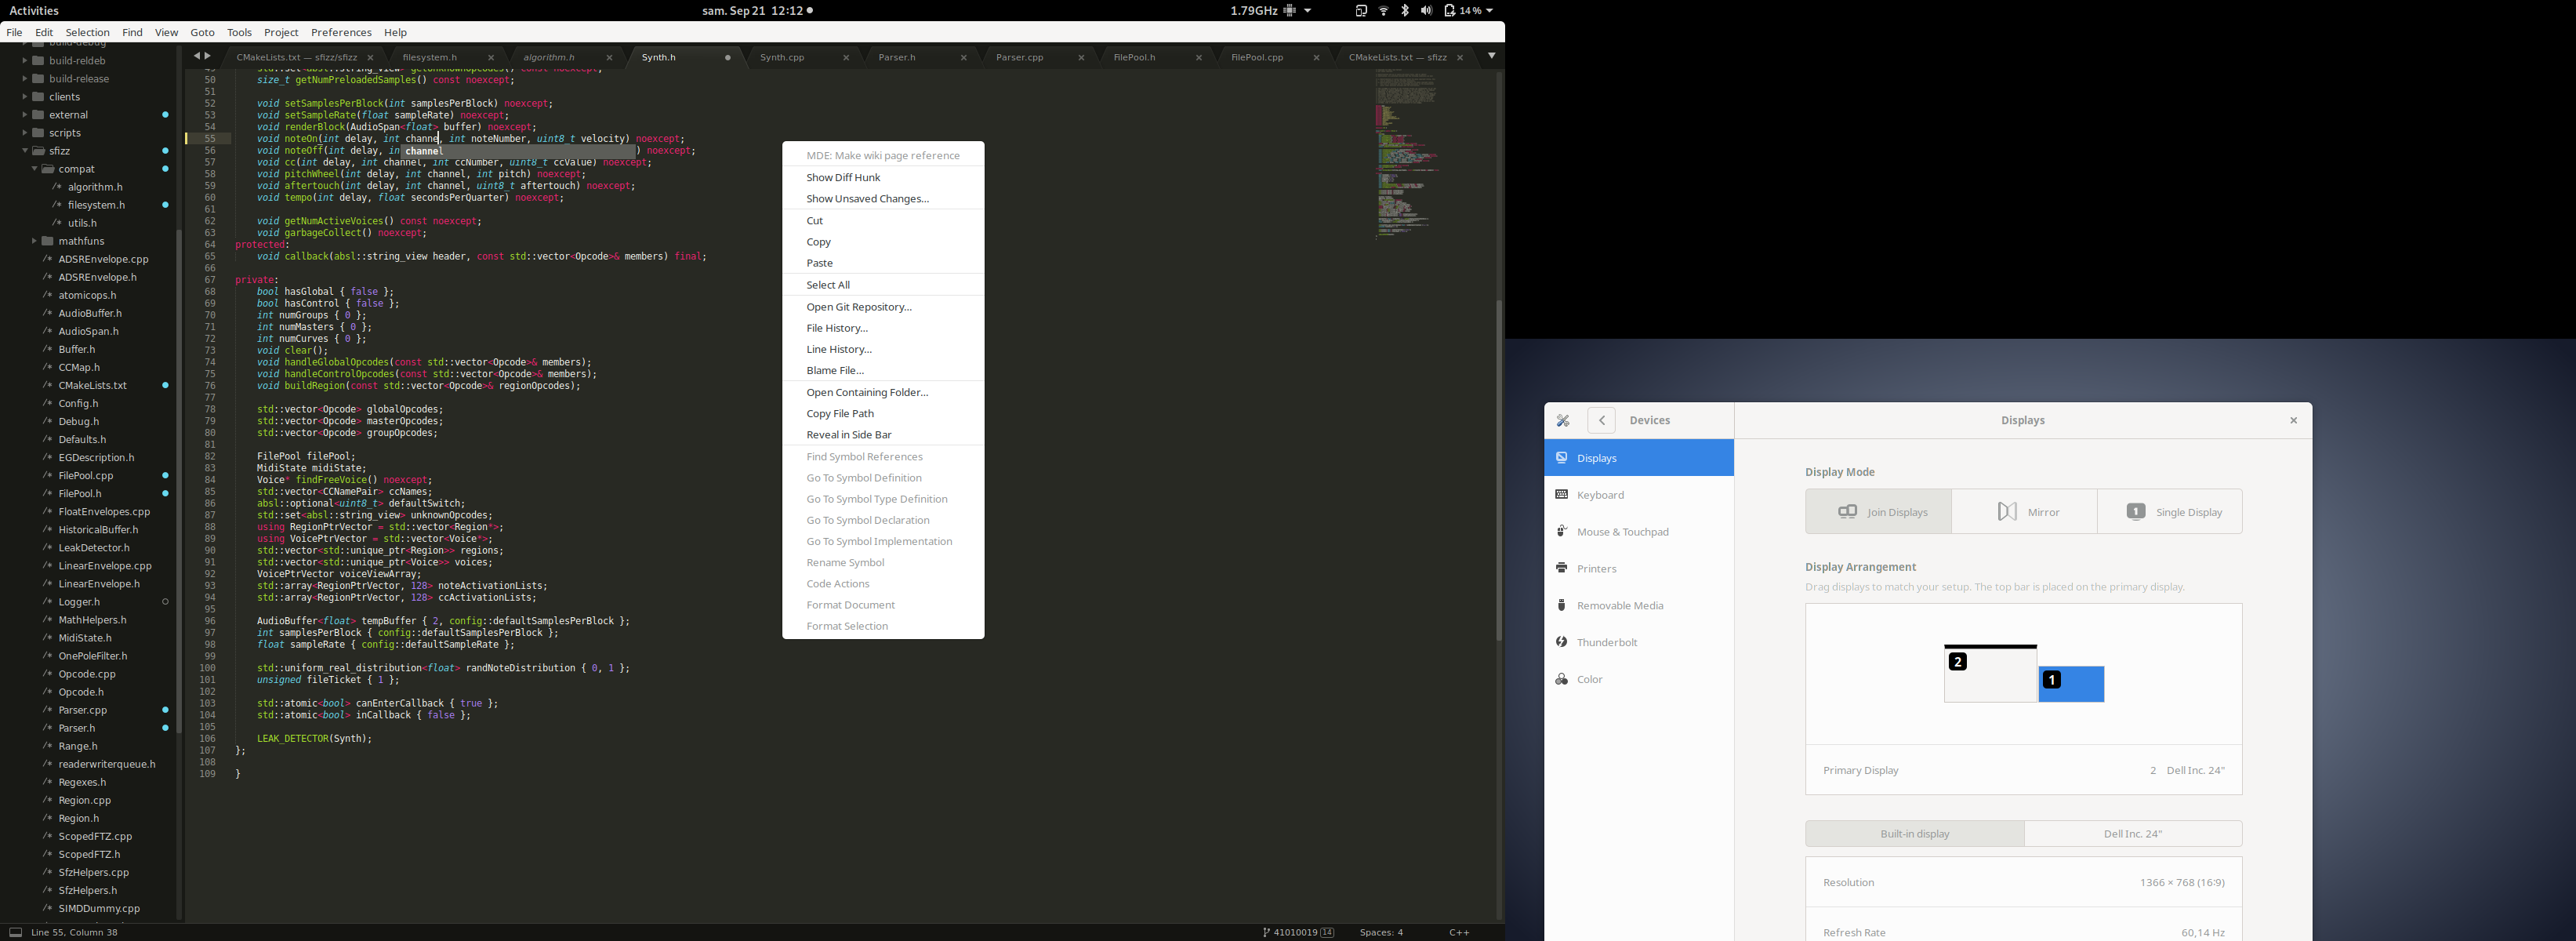This screenshot has height=941, width=2576.
Task: Click the volume icon in the top bar
Action: tap(1427, 11)
